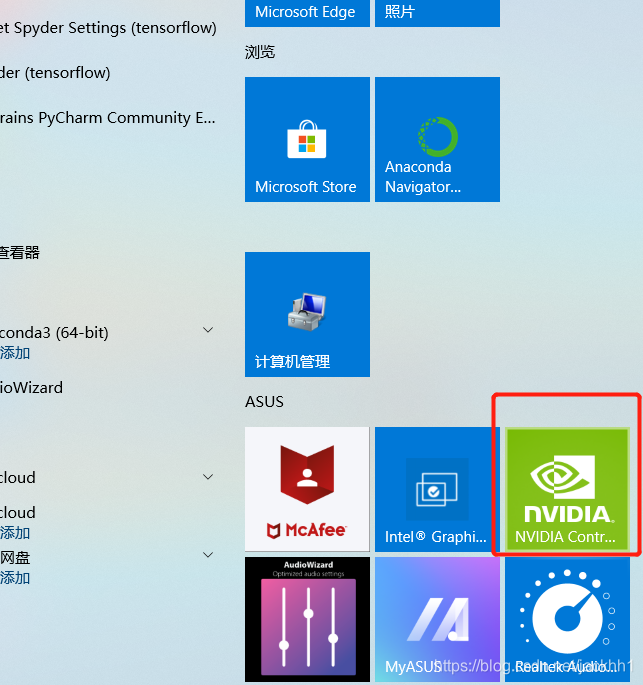Expand the first cloud folder chevron
The width and height of the screenshot is (643, 685).
click(x=208, y=477)
